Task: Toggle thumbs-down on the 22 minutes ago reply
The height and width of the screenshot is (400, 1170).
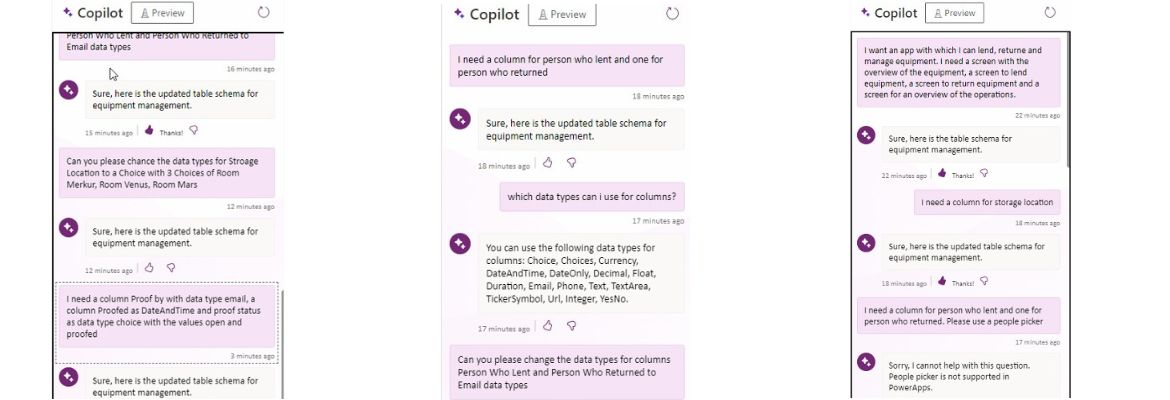Action: point(984,173)
